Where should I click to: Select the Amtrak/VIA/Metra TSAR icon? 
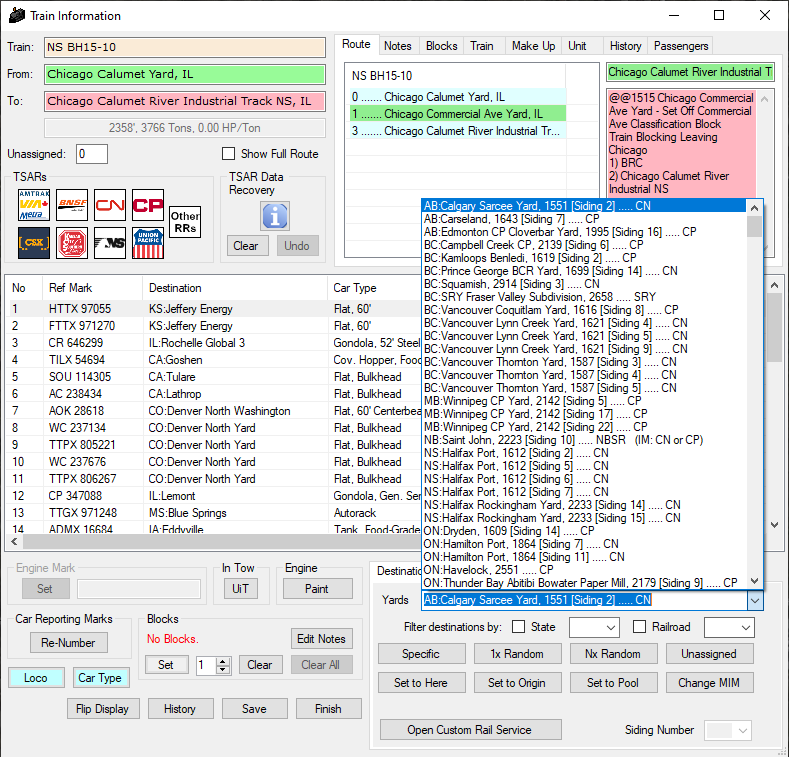coord(34,205)
